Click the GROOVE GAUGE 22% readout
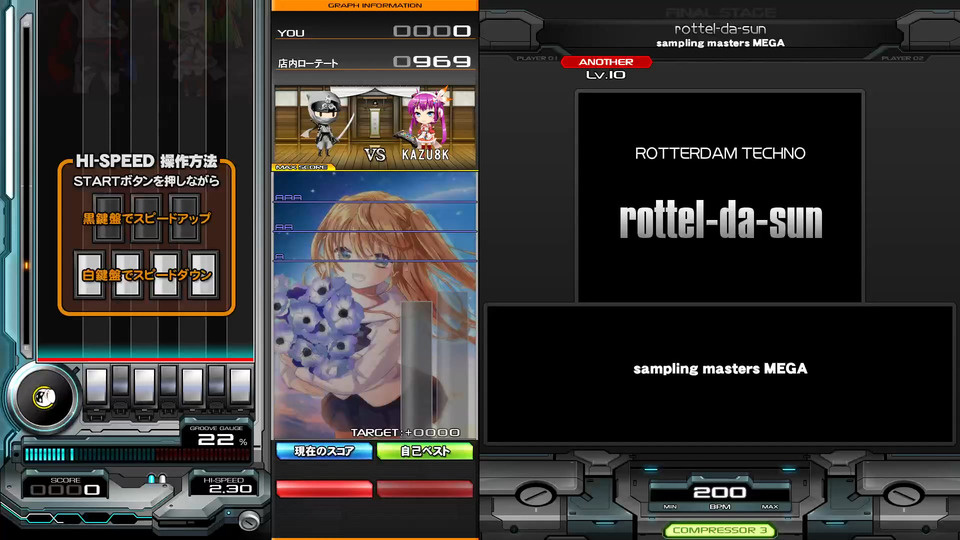 point(217,437)
